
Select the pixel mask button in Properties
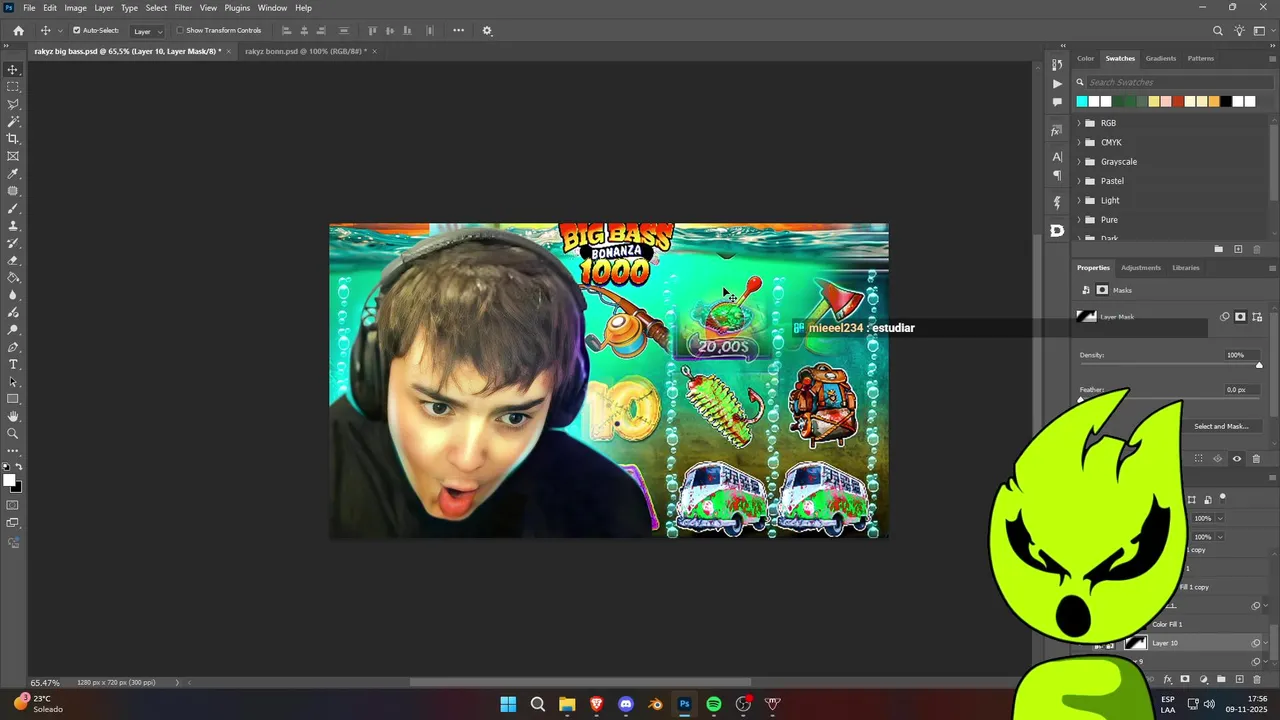[x=1240, y=317]
